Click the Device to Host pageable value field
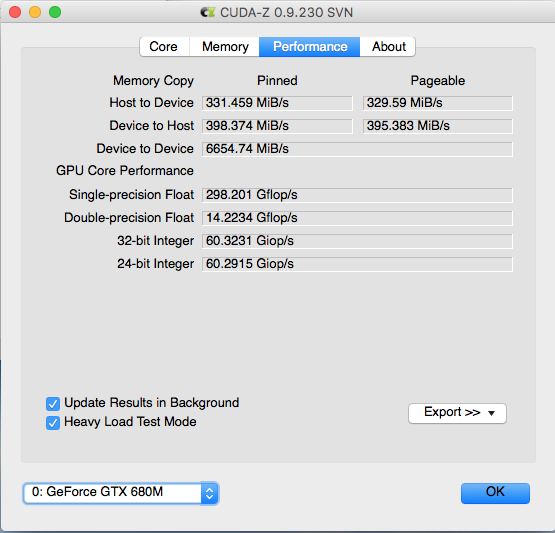Image resolution: width=555 pixels, height=533 pixels. click(x=437, y=126)
